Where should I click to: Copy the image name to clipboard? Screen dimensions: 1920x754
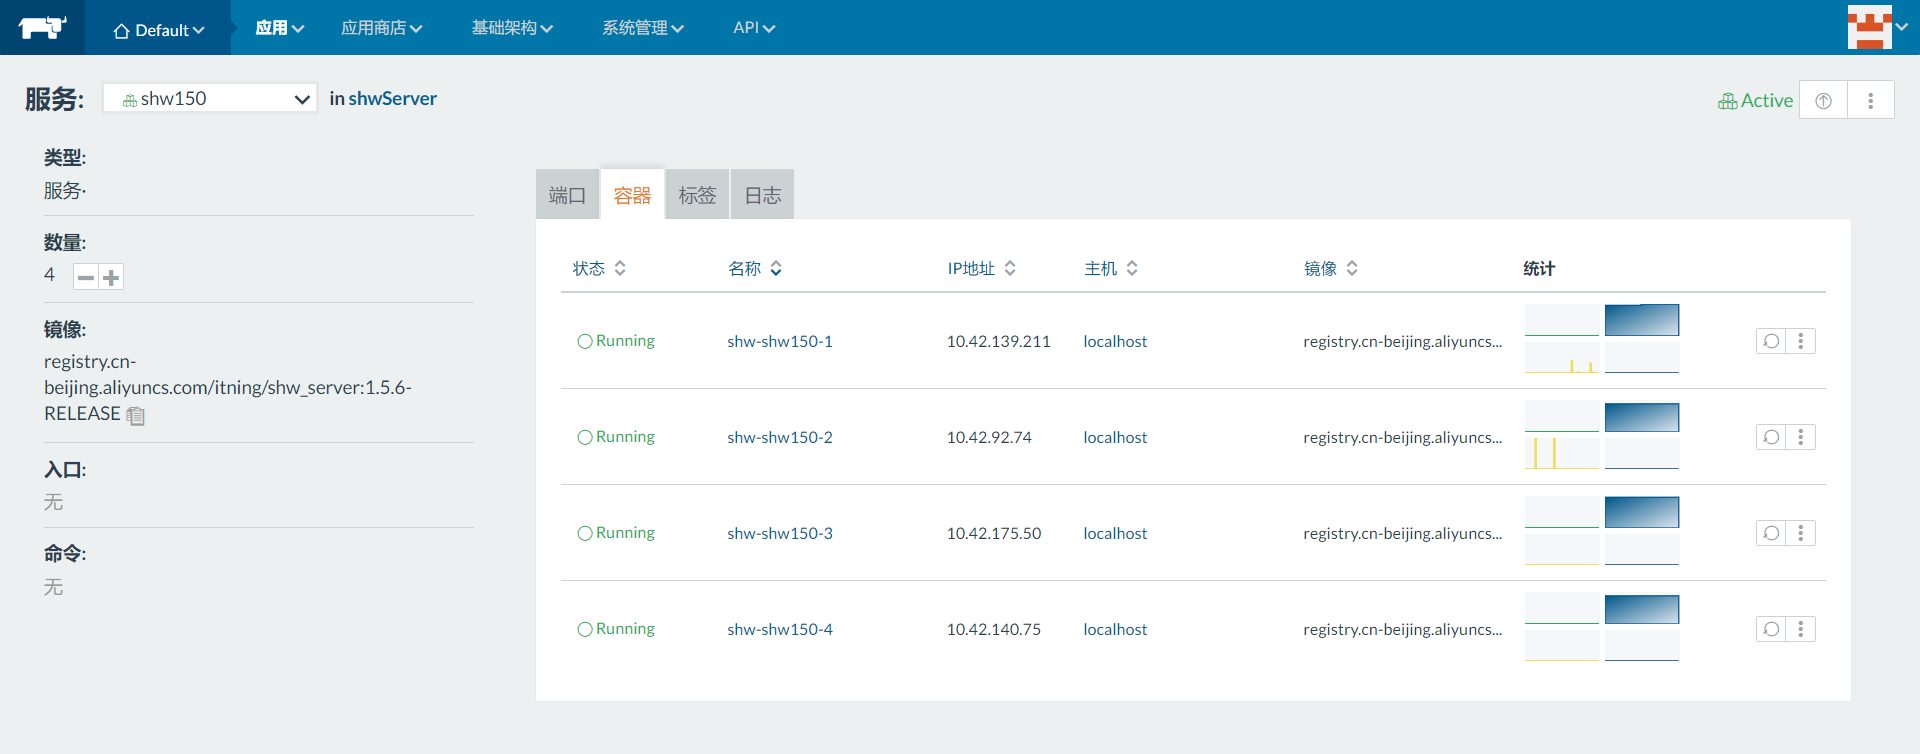pos(136,415)
